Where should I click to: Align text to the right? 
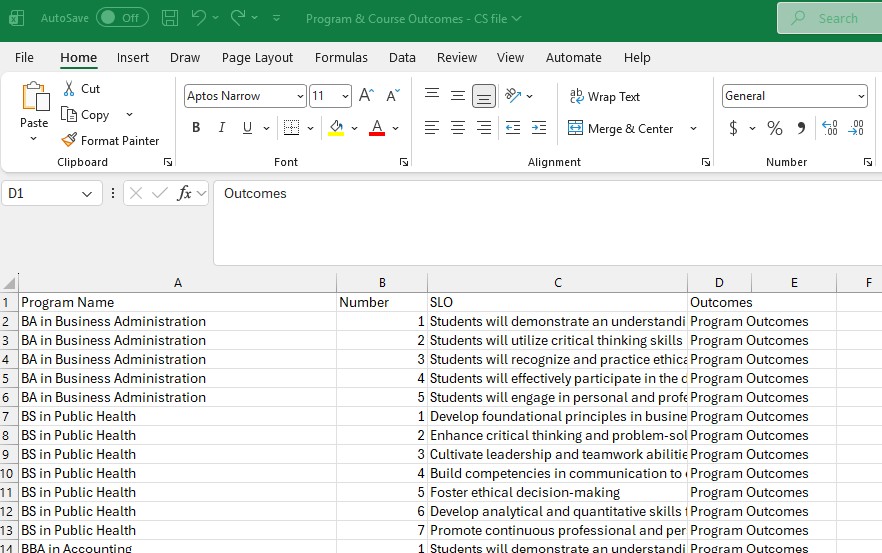tap(484, 128)
